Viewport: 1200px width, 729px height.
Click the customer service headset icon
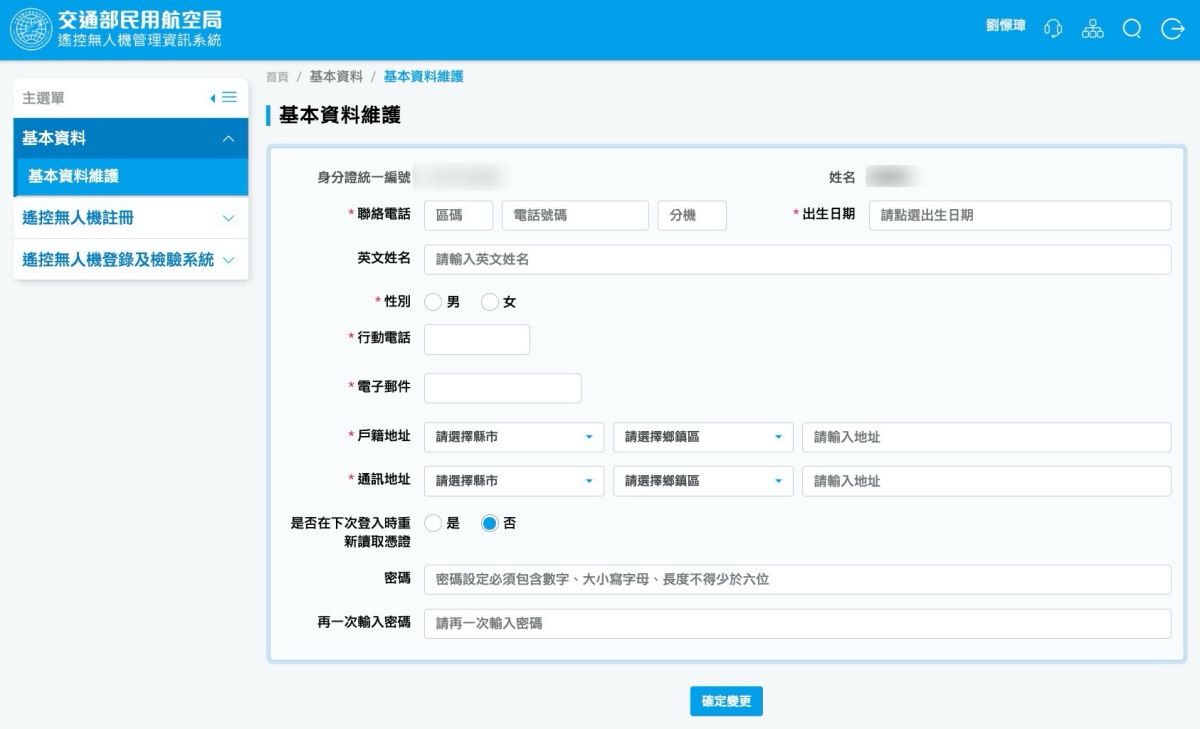pyautogui.click(x=1053, y=29)
